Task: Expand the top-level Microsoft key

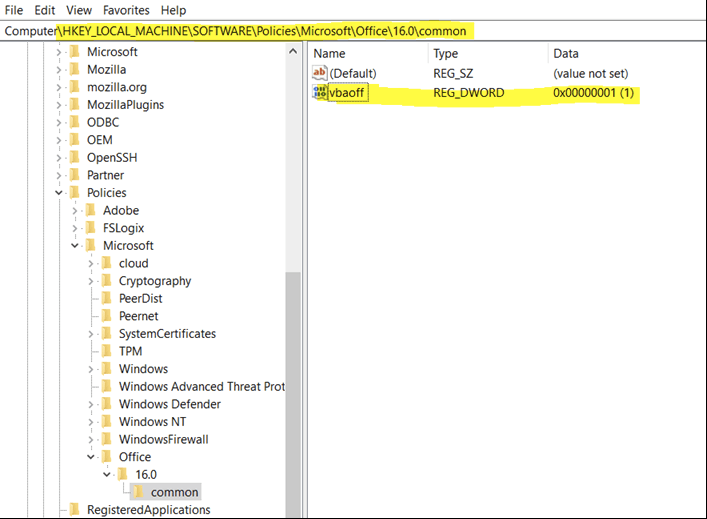Action: tap(59, 52)
